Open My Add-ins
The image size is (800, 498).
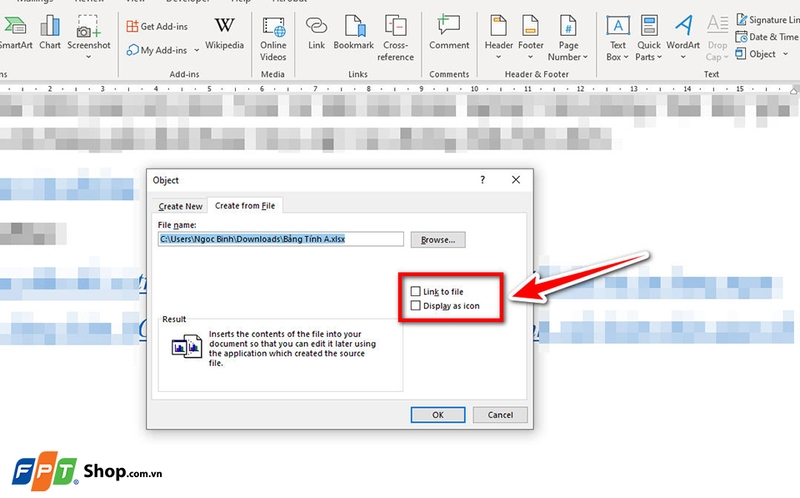tap(157, 50)
